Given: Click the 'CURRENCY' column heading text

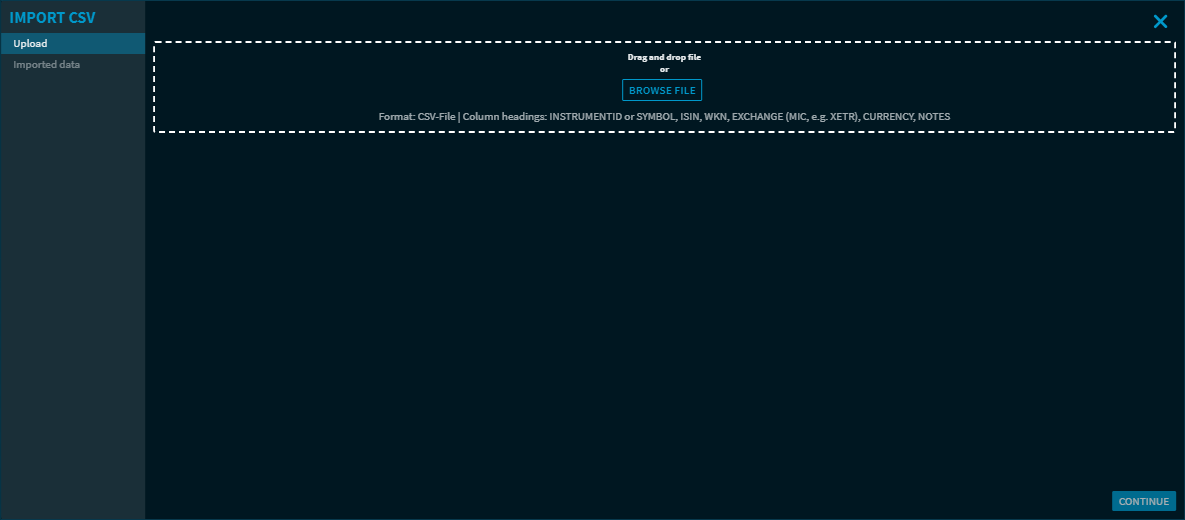Looking at the screenshot, I should pos(888,117).
